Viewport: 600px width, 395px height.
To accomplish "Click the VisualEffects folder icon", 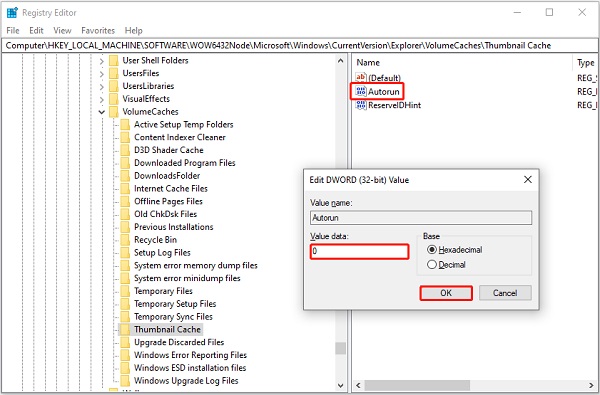I will [x=114, y=99].
